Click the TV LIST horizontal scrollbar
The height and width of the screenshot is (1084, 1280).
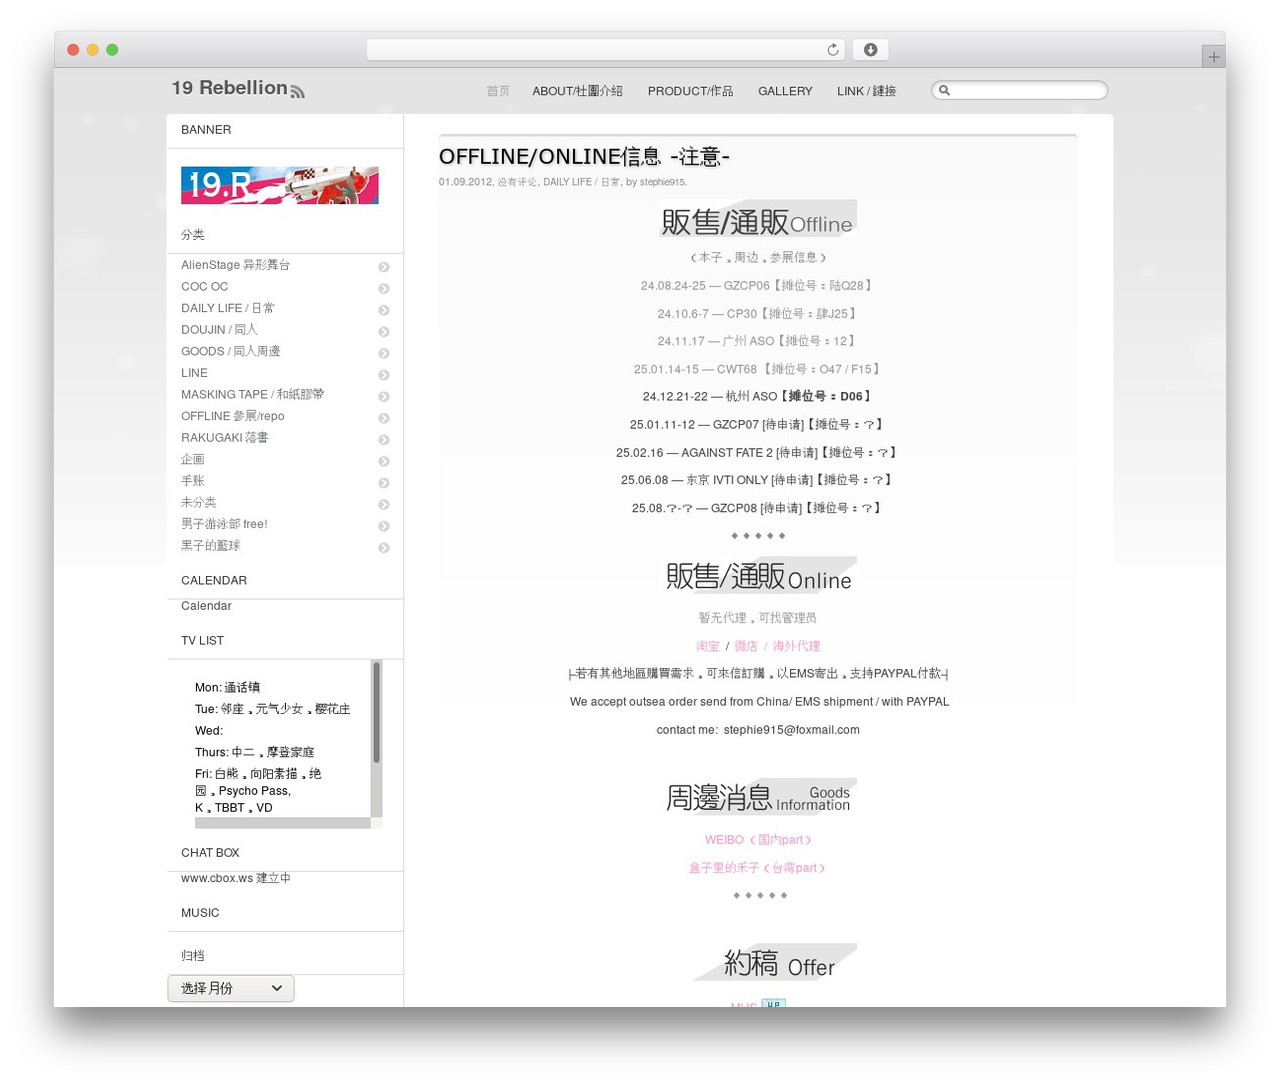[283, 823]
